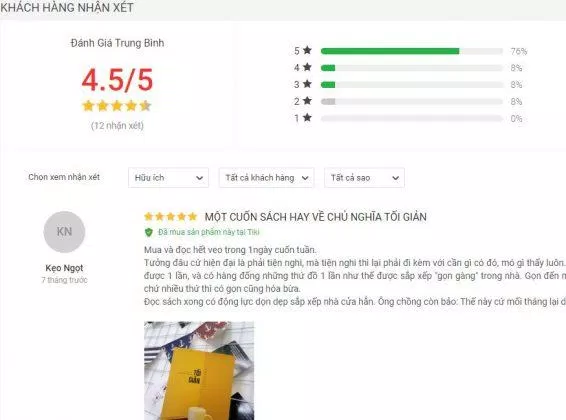Click the 4 star rating row icon
Screen dimensions: 566x420
point(307,67)
